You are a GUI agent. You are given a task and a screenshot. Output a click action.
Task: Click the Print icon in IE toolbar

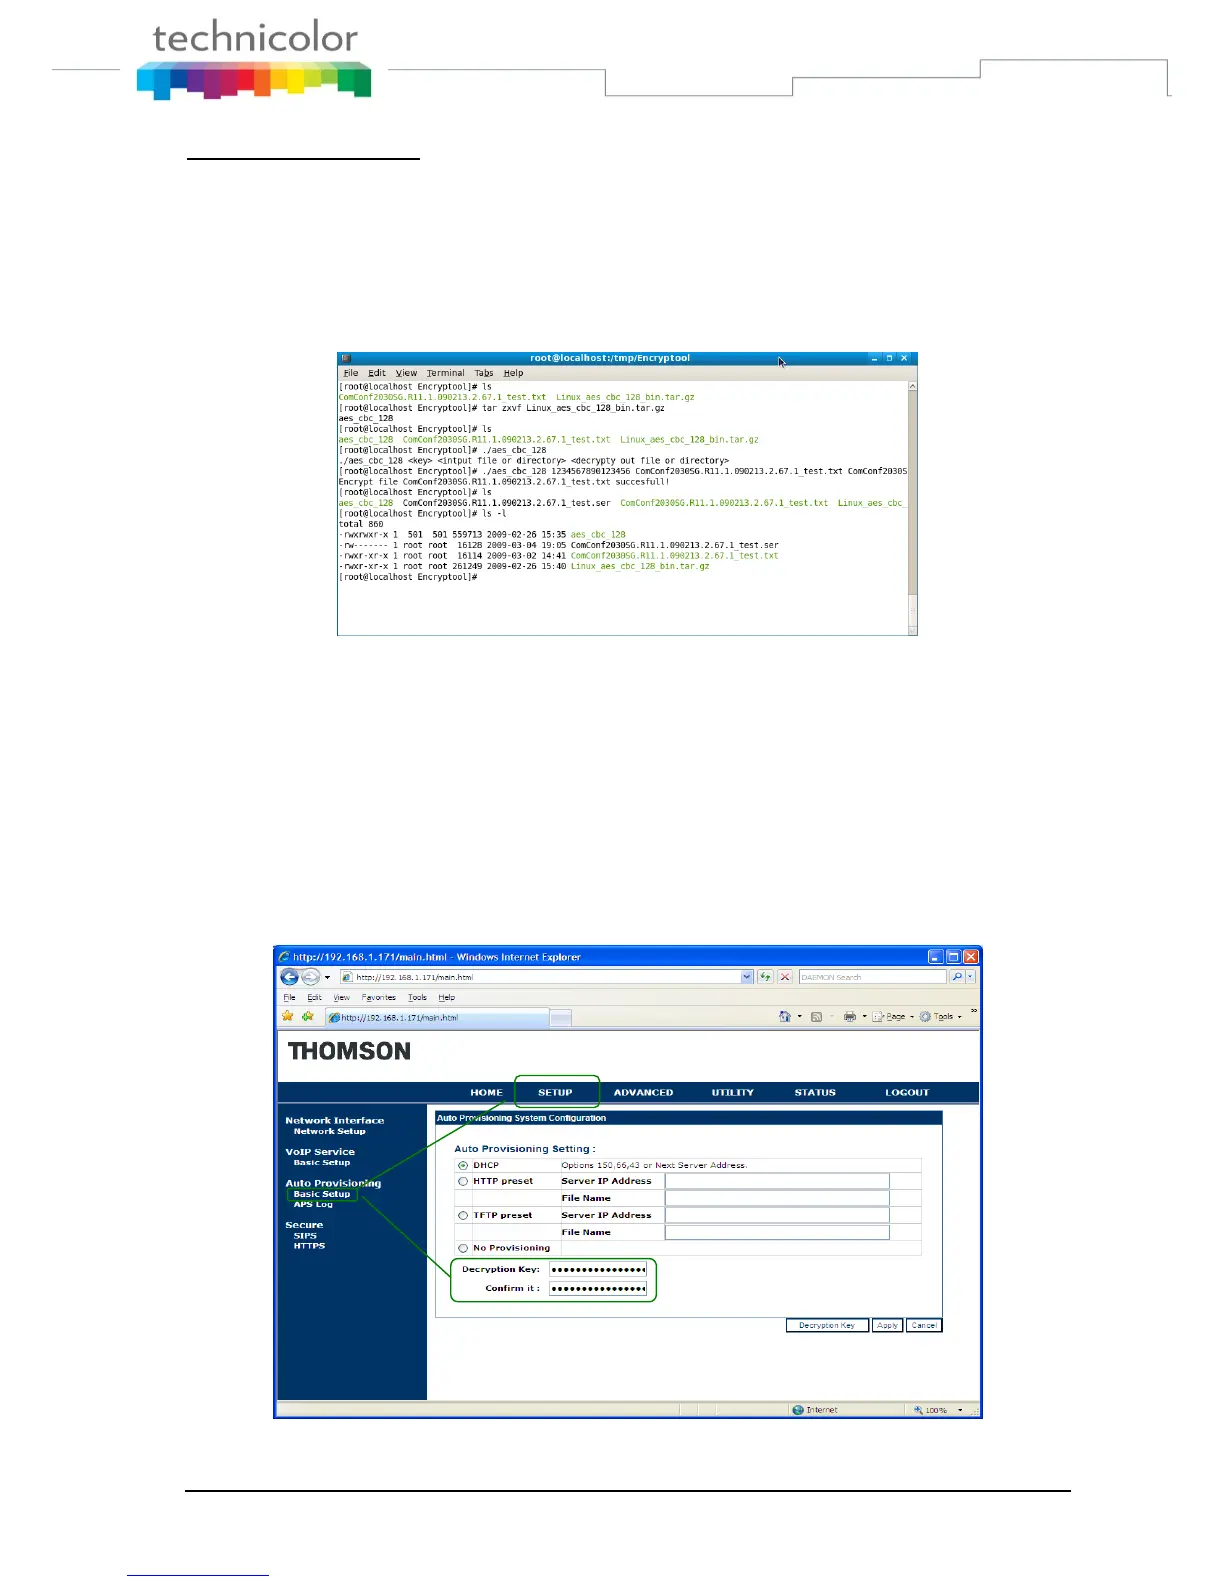point(849,1017)
